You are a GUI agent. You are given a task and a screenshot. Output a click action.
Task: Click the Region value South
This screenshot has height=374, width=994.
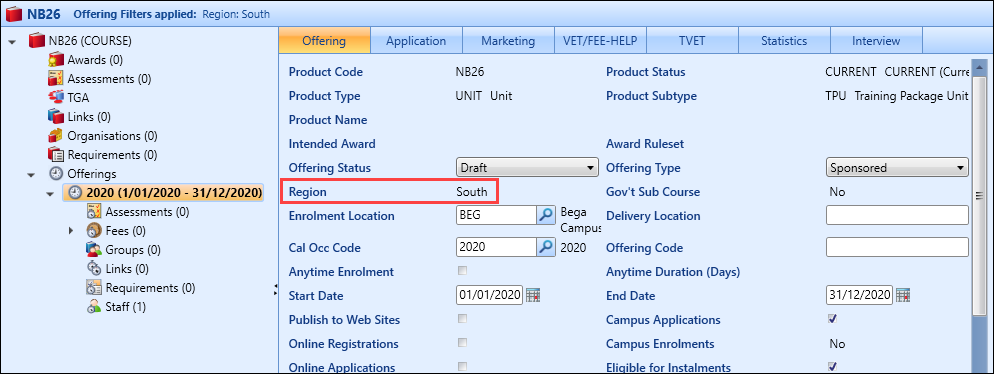click(x=472, y=191)
